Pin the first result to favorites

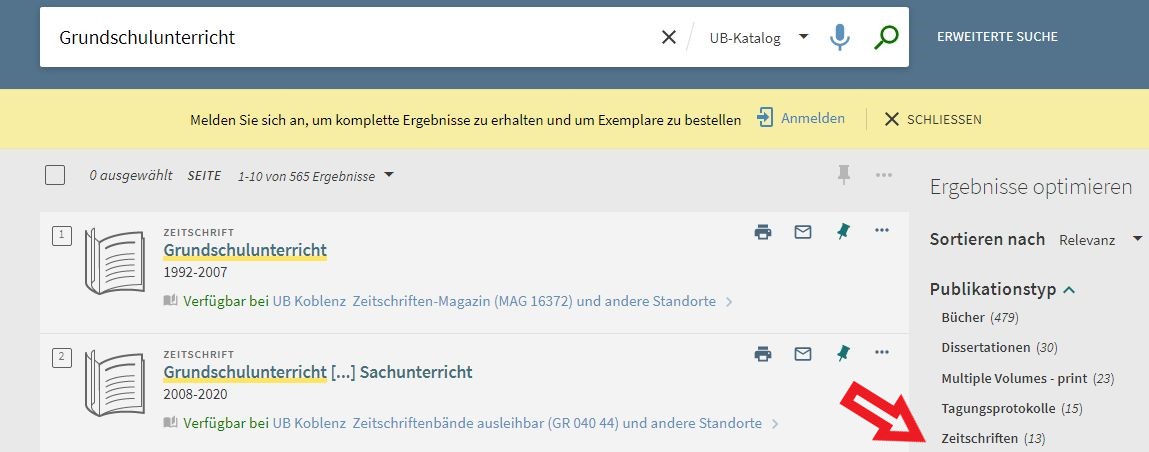tap(843, 231)
